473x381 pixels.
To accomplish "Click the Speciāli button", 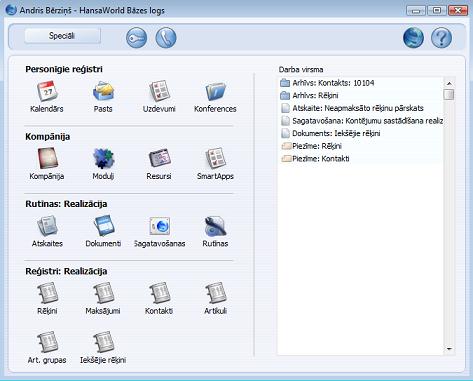I will (62, 36).
